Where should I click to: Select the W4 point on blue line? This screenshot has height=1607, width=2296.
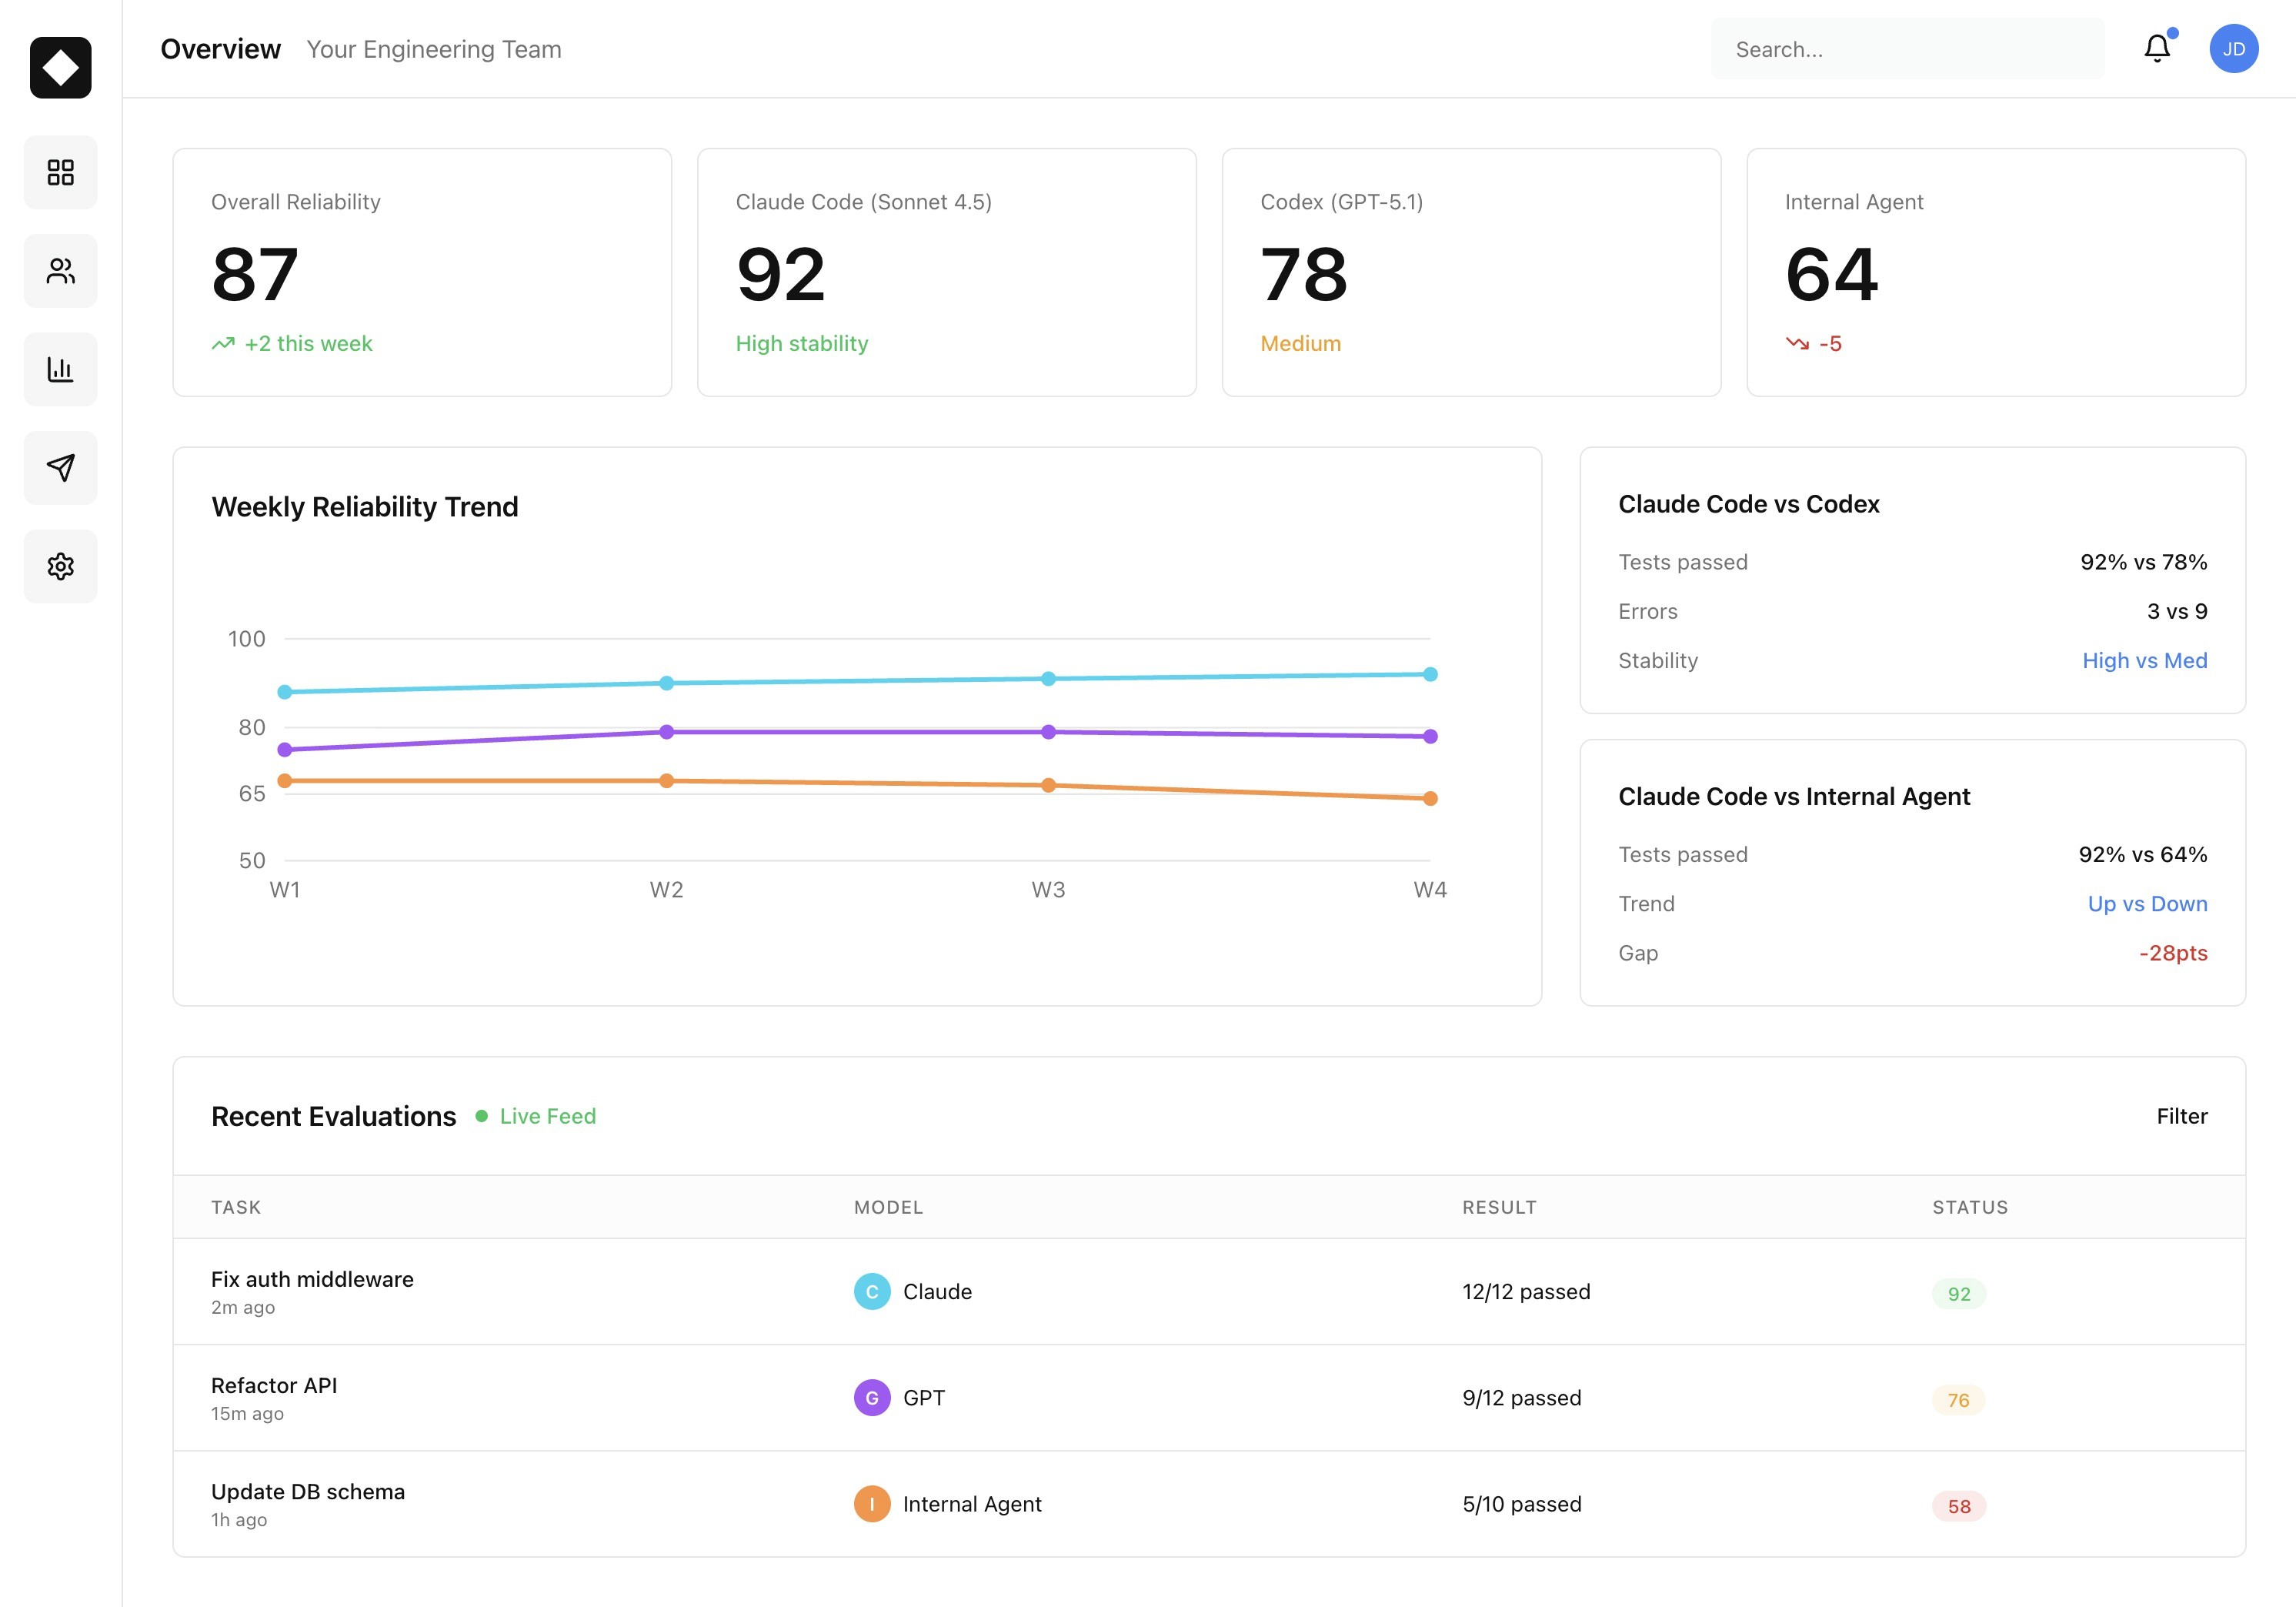[1430, 674]
